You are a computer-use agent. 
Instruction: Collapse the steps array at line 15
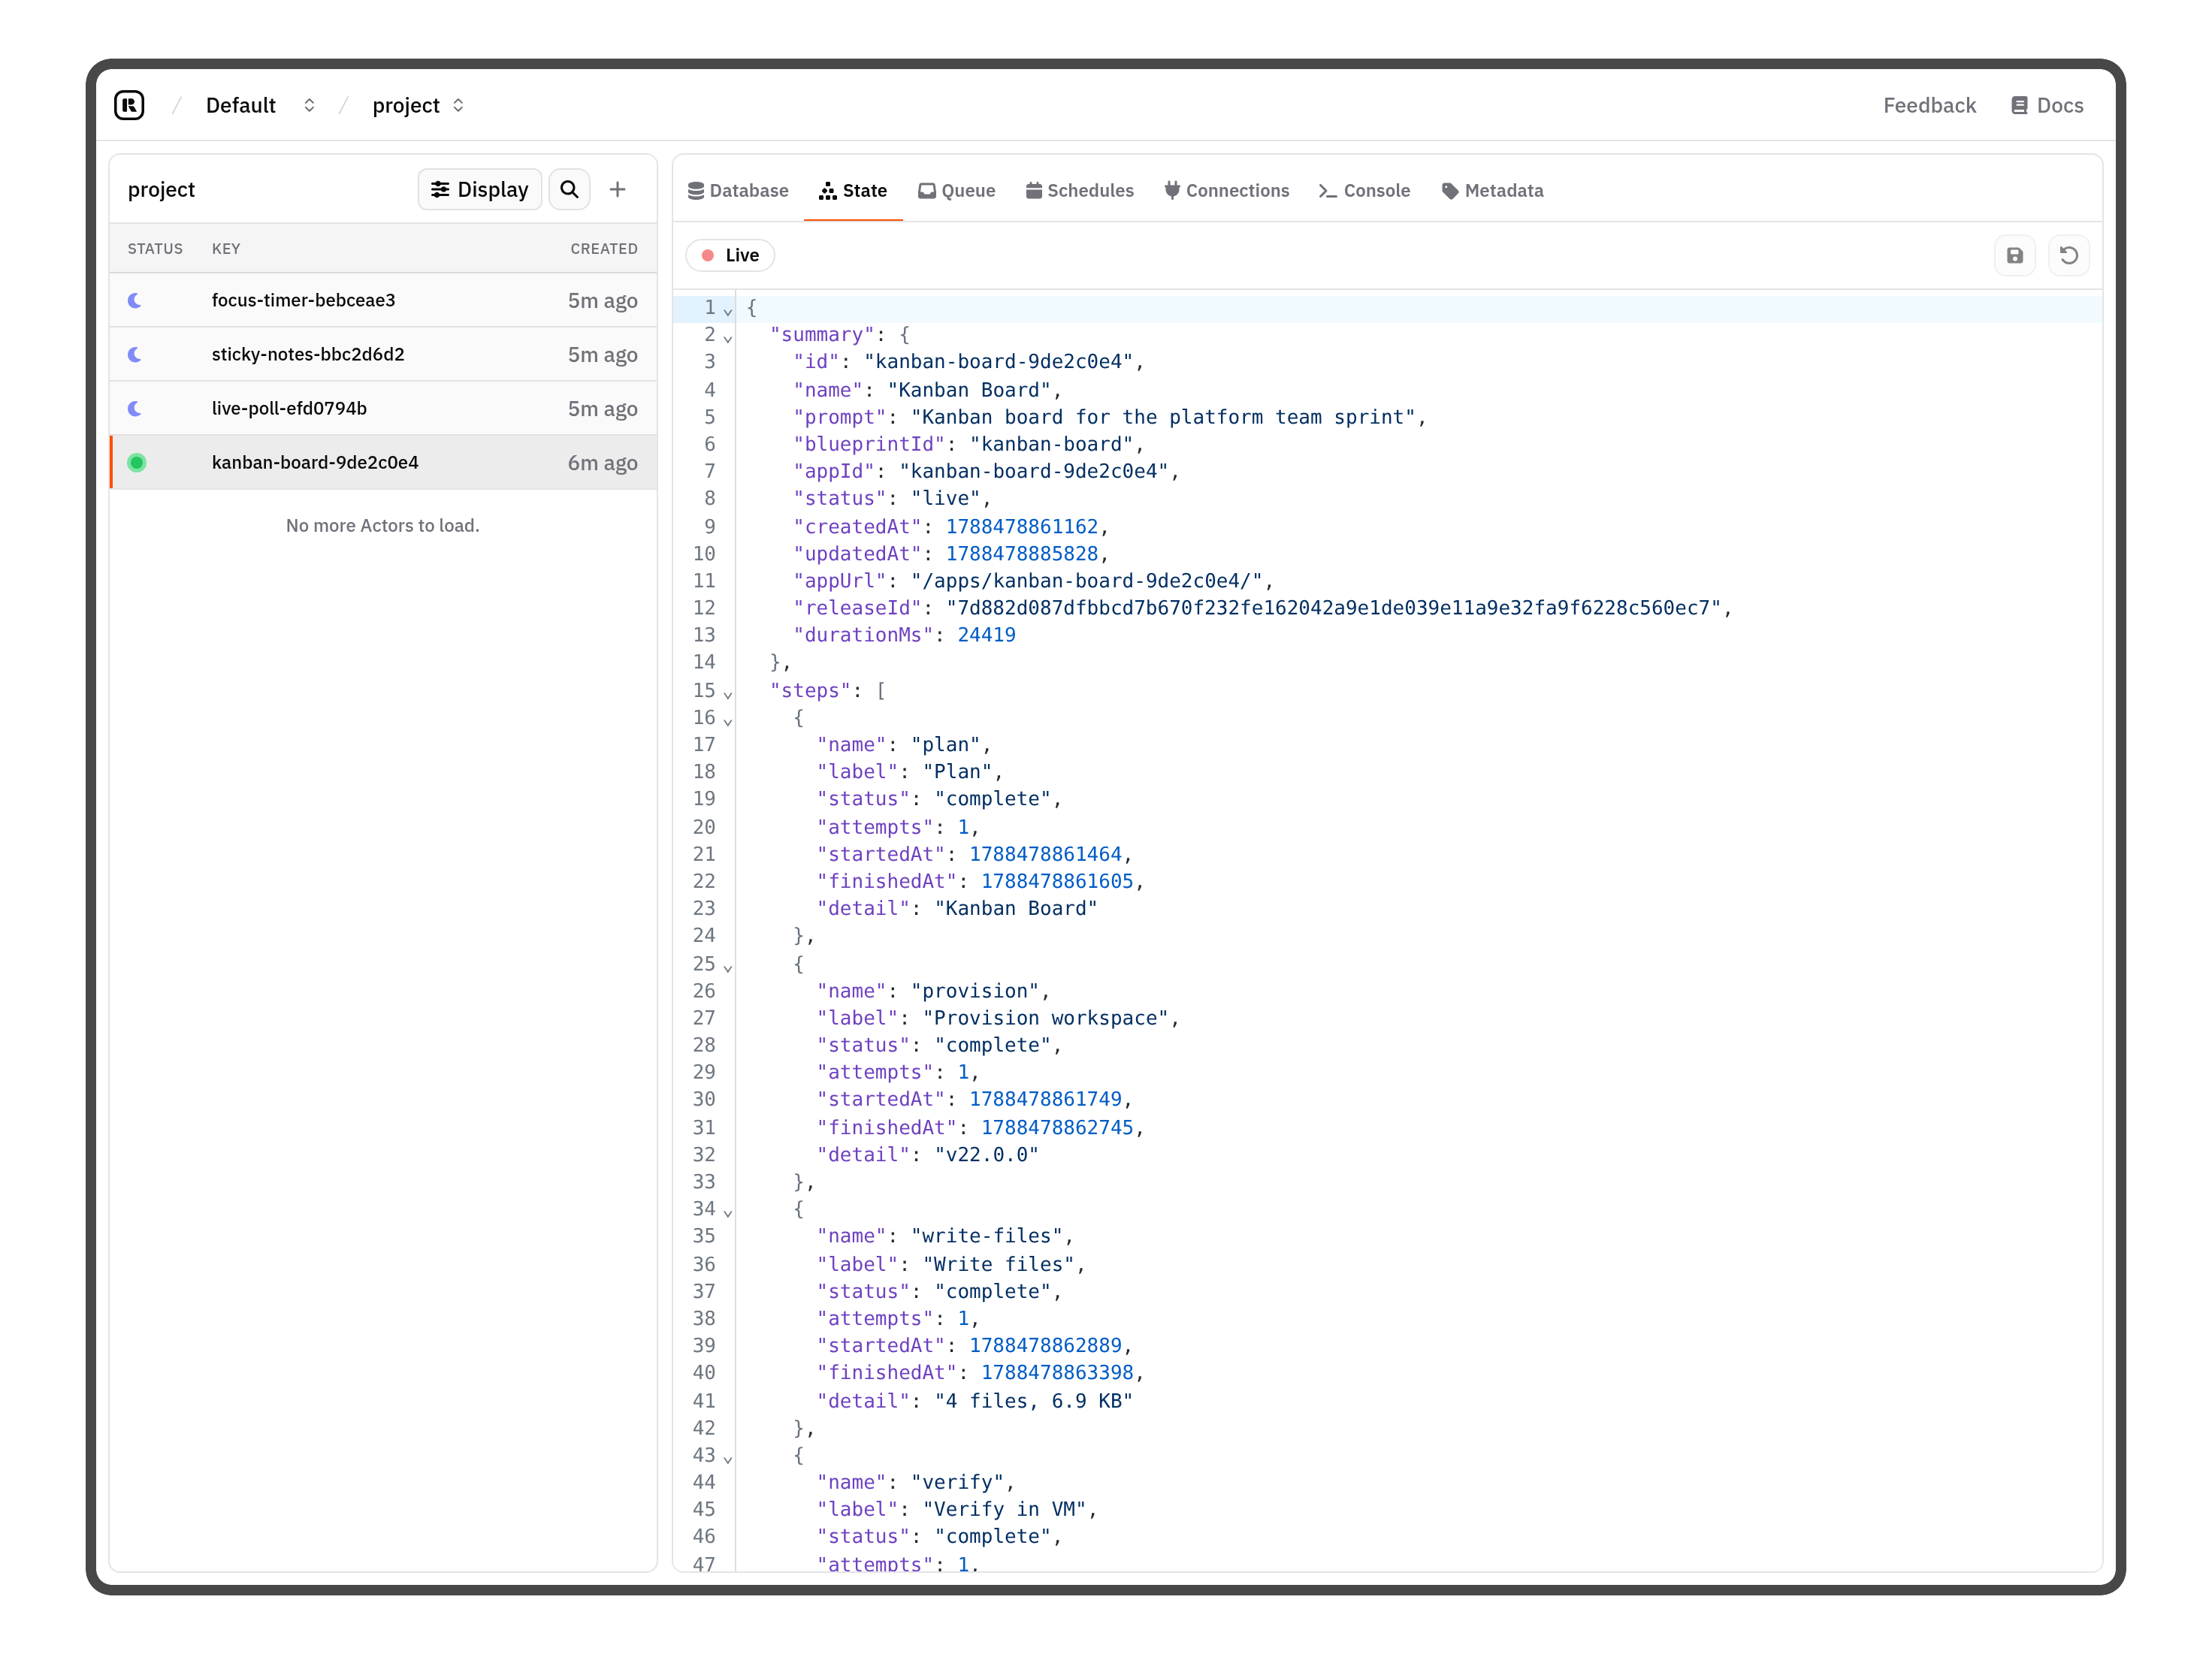click(x=728, y=694)
